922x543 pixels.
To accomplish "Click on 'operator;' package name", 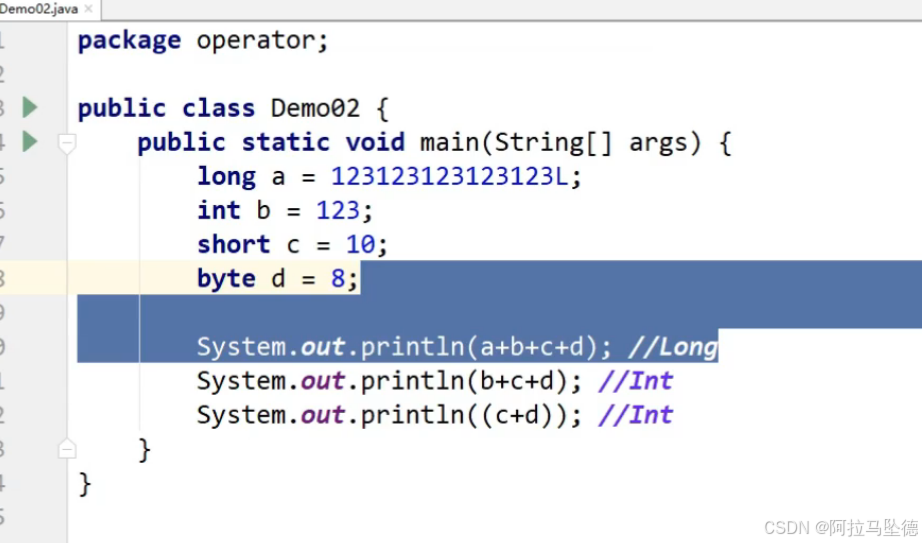I will click(x=262, y=41).
